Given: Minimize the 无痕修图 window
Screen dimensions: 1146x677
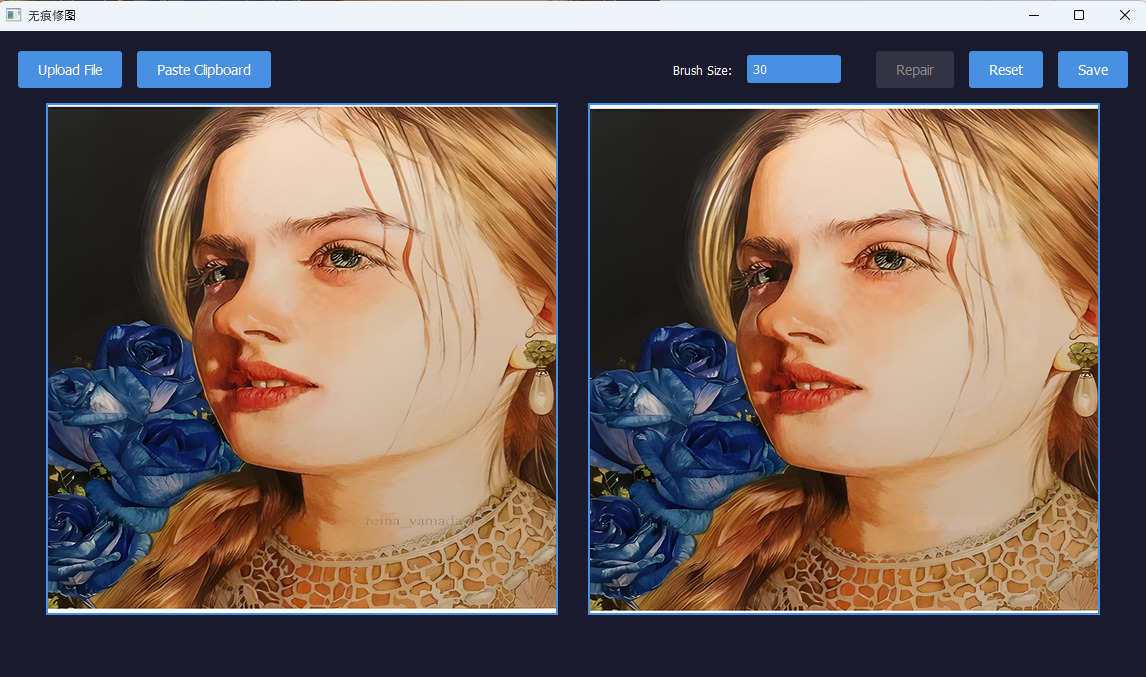Looking at the screenshot, I should pyautogui.click(x=1033, y=15).
